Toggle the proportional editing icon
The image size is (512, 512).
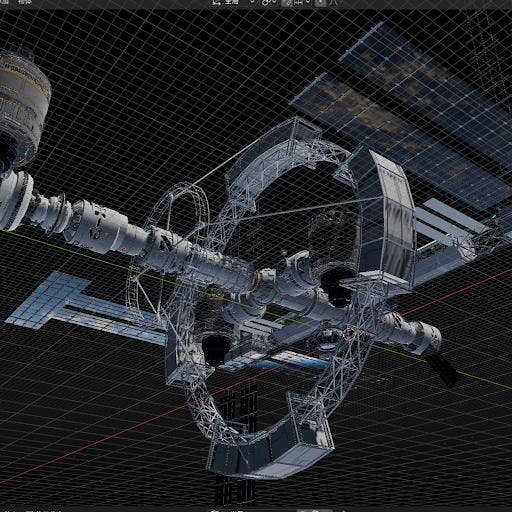(x=286, y=2)
